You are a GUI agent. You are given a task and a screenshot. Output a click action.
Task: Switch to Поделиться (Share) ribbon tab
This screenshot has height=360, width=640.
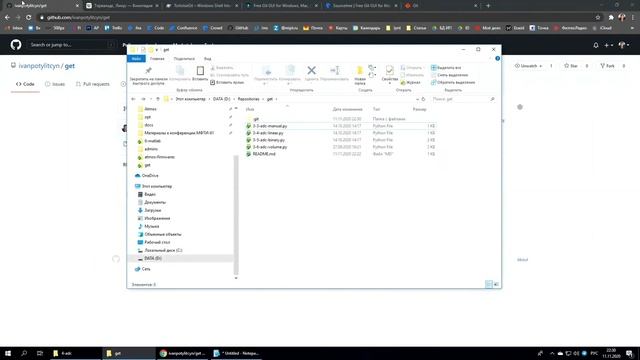point(184,59)
